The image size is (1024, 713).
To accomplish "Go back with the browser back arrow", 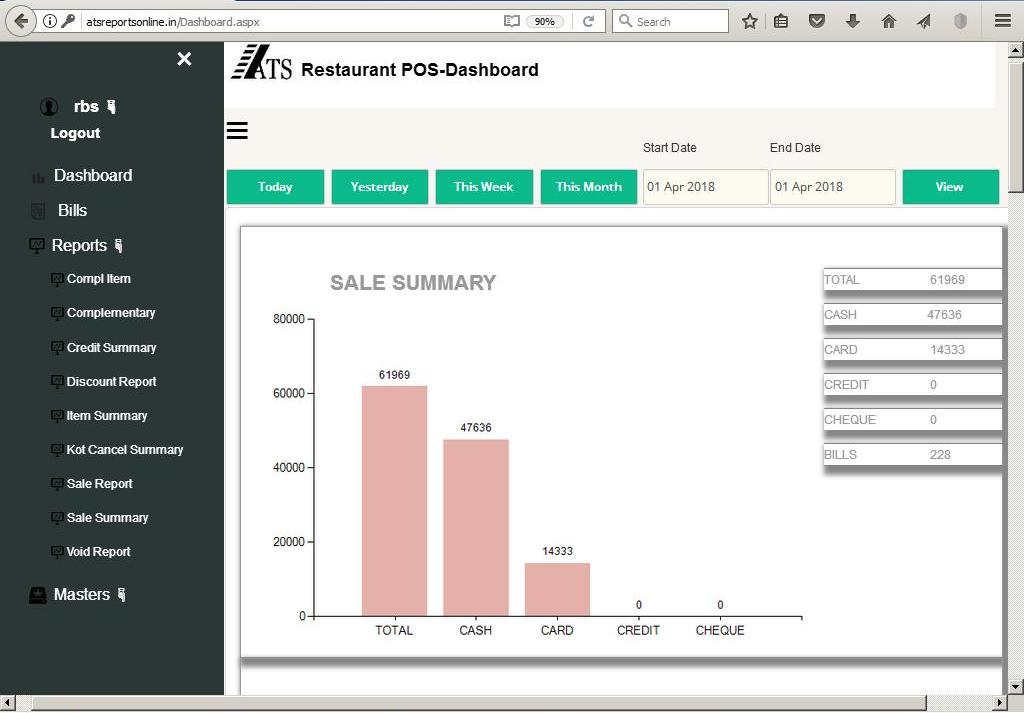I will [20, 21].
